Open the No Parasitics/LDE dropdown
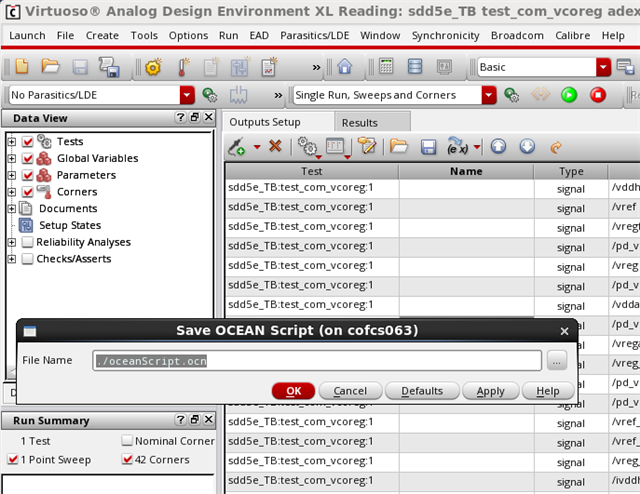This screenshot has width=640, height=494. 187,95
